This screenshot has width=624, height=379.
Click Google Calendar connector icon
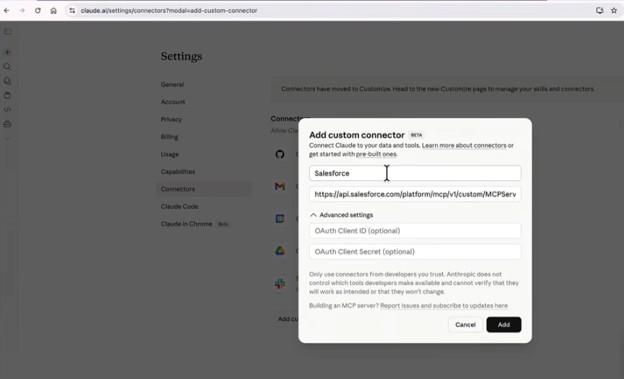[280, 219]
